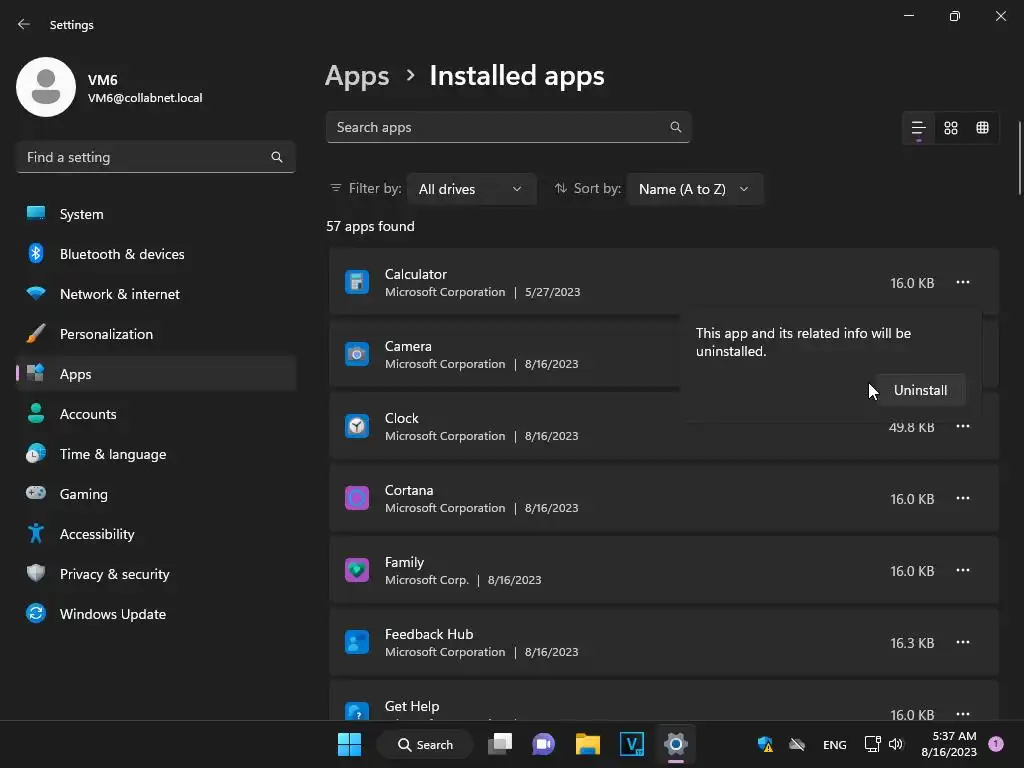Select the list view layout
Screen dimensions: 1024x768
[x=918, y=128]
